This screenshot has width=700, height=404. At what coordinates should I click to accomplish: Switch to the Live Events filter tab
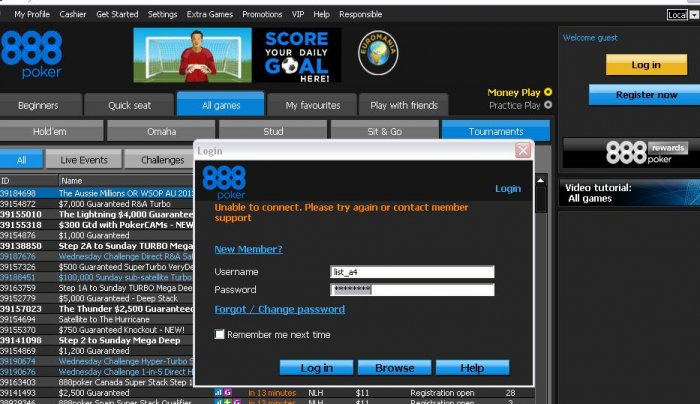tap(83, 159)
